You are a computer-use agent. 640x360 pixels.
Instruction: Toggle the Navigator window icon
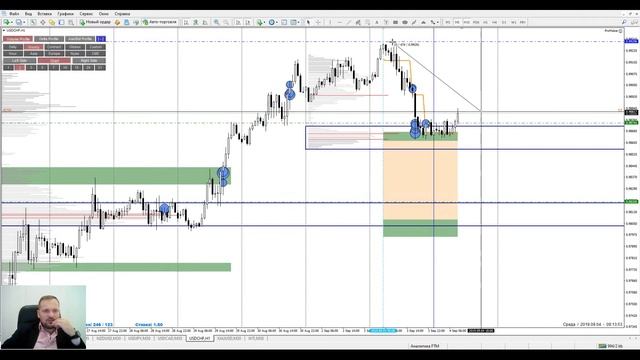point(52,22)
